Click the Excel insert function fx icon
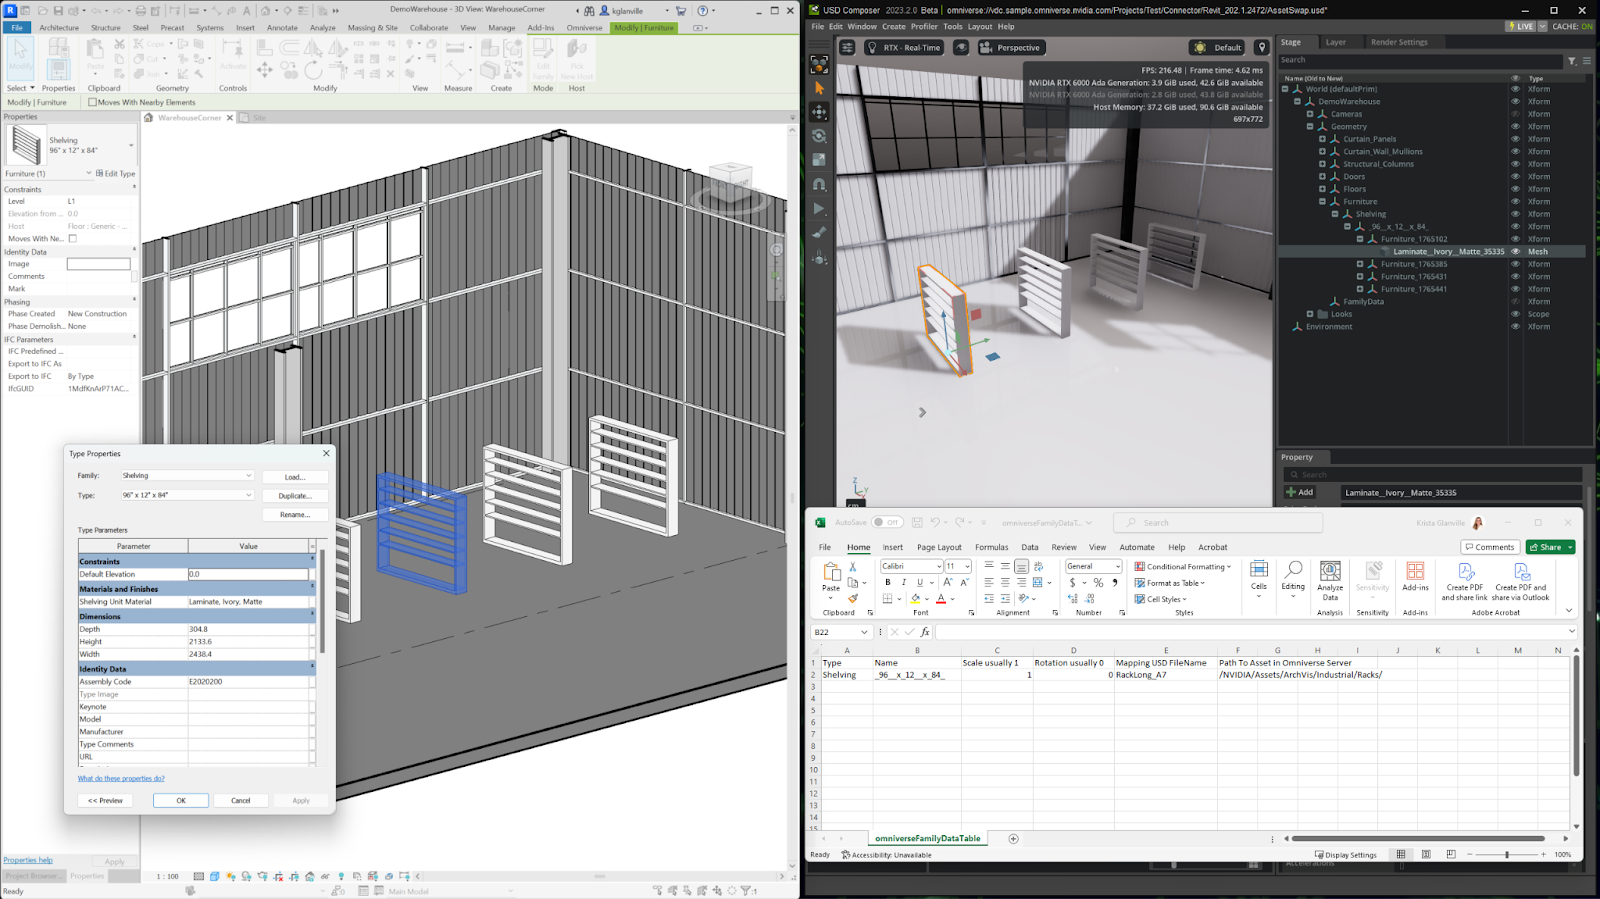Viewport: 1600px width, 899px height. coord(925,632)
